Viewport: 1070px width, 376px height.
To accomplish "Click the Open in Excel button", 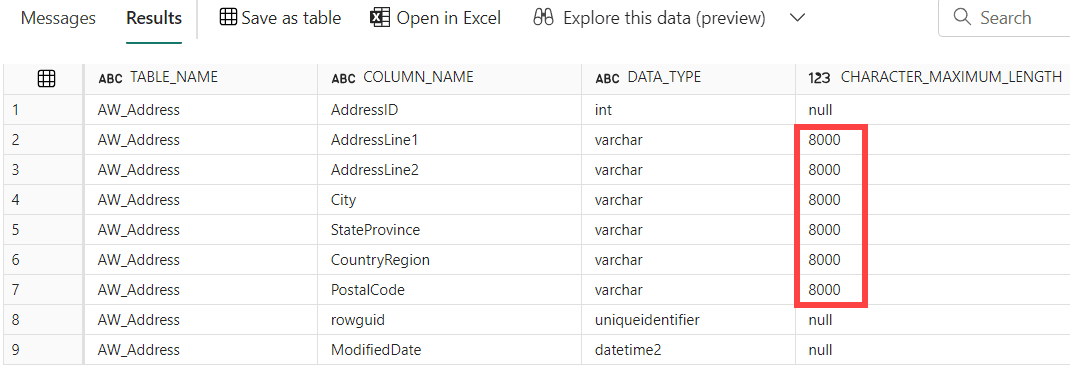I will coord(435,18).
